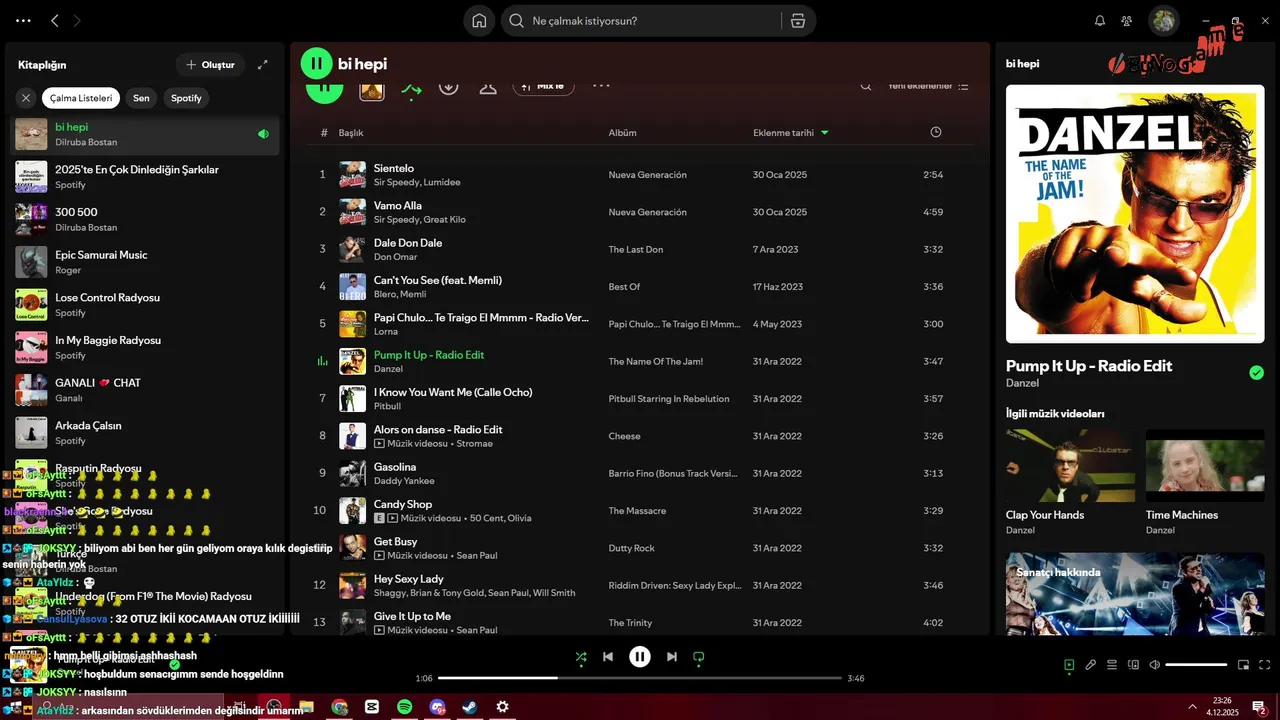Open the Browse icon in search bar
1280x720 pixels.
click(x=797, y=21)
